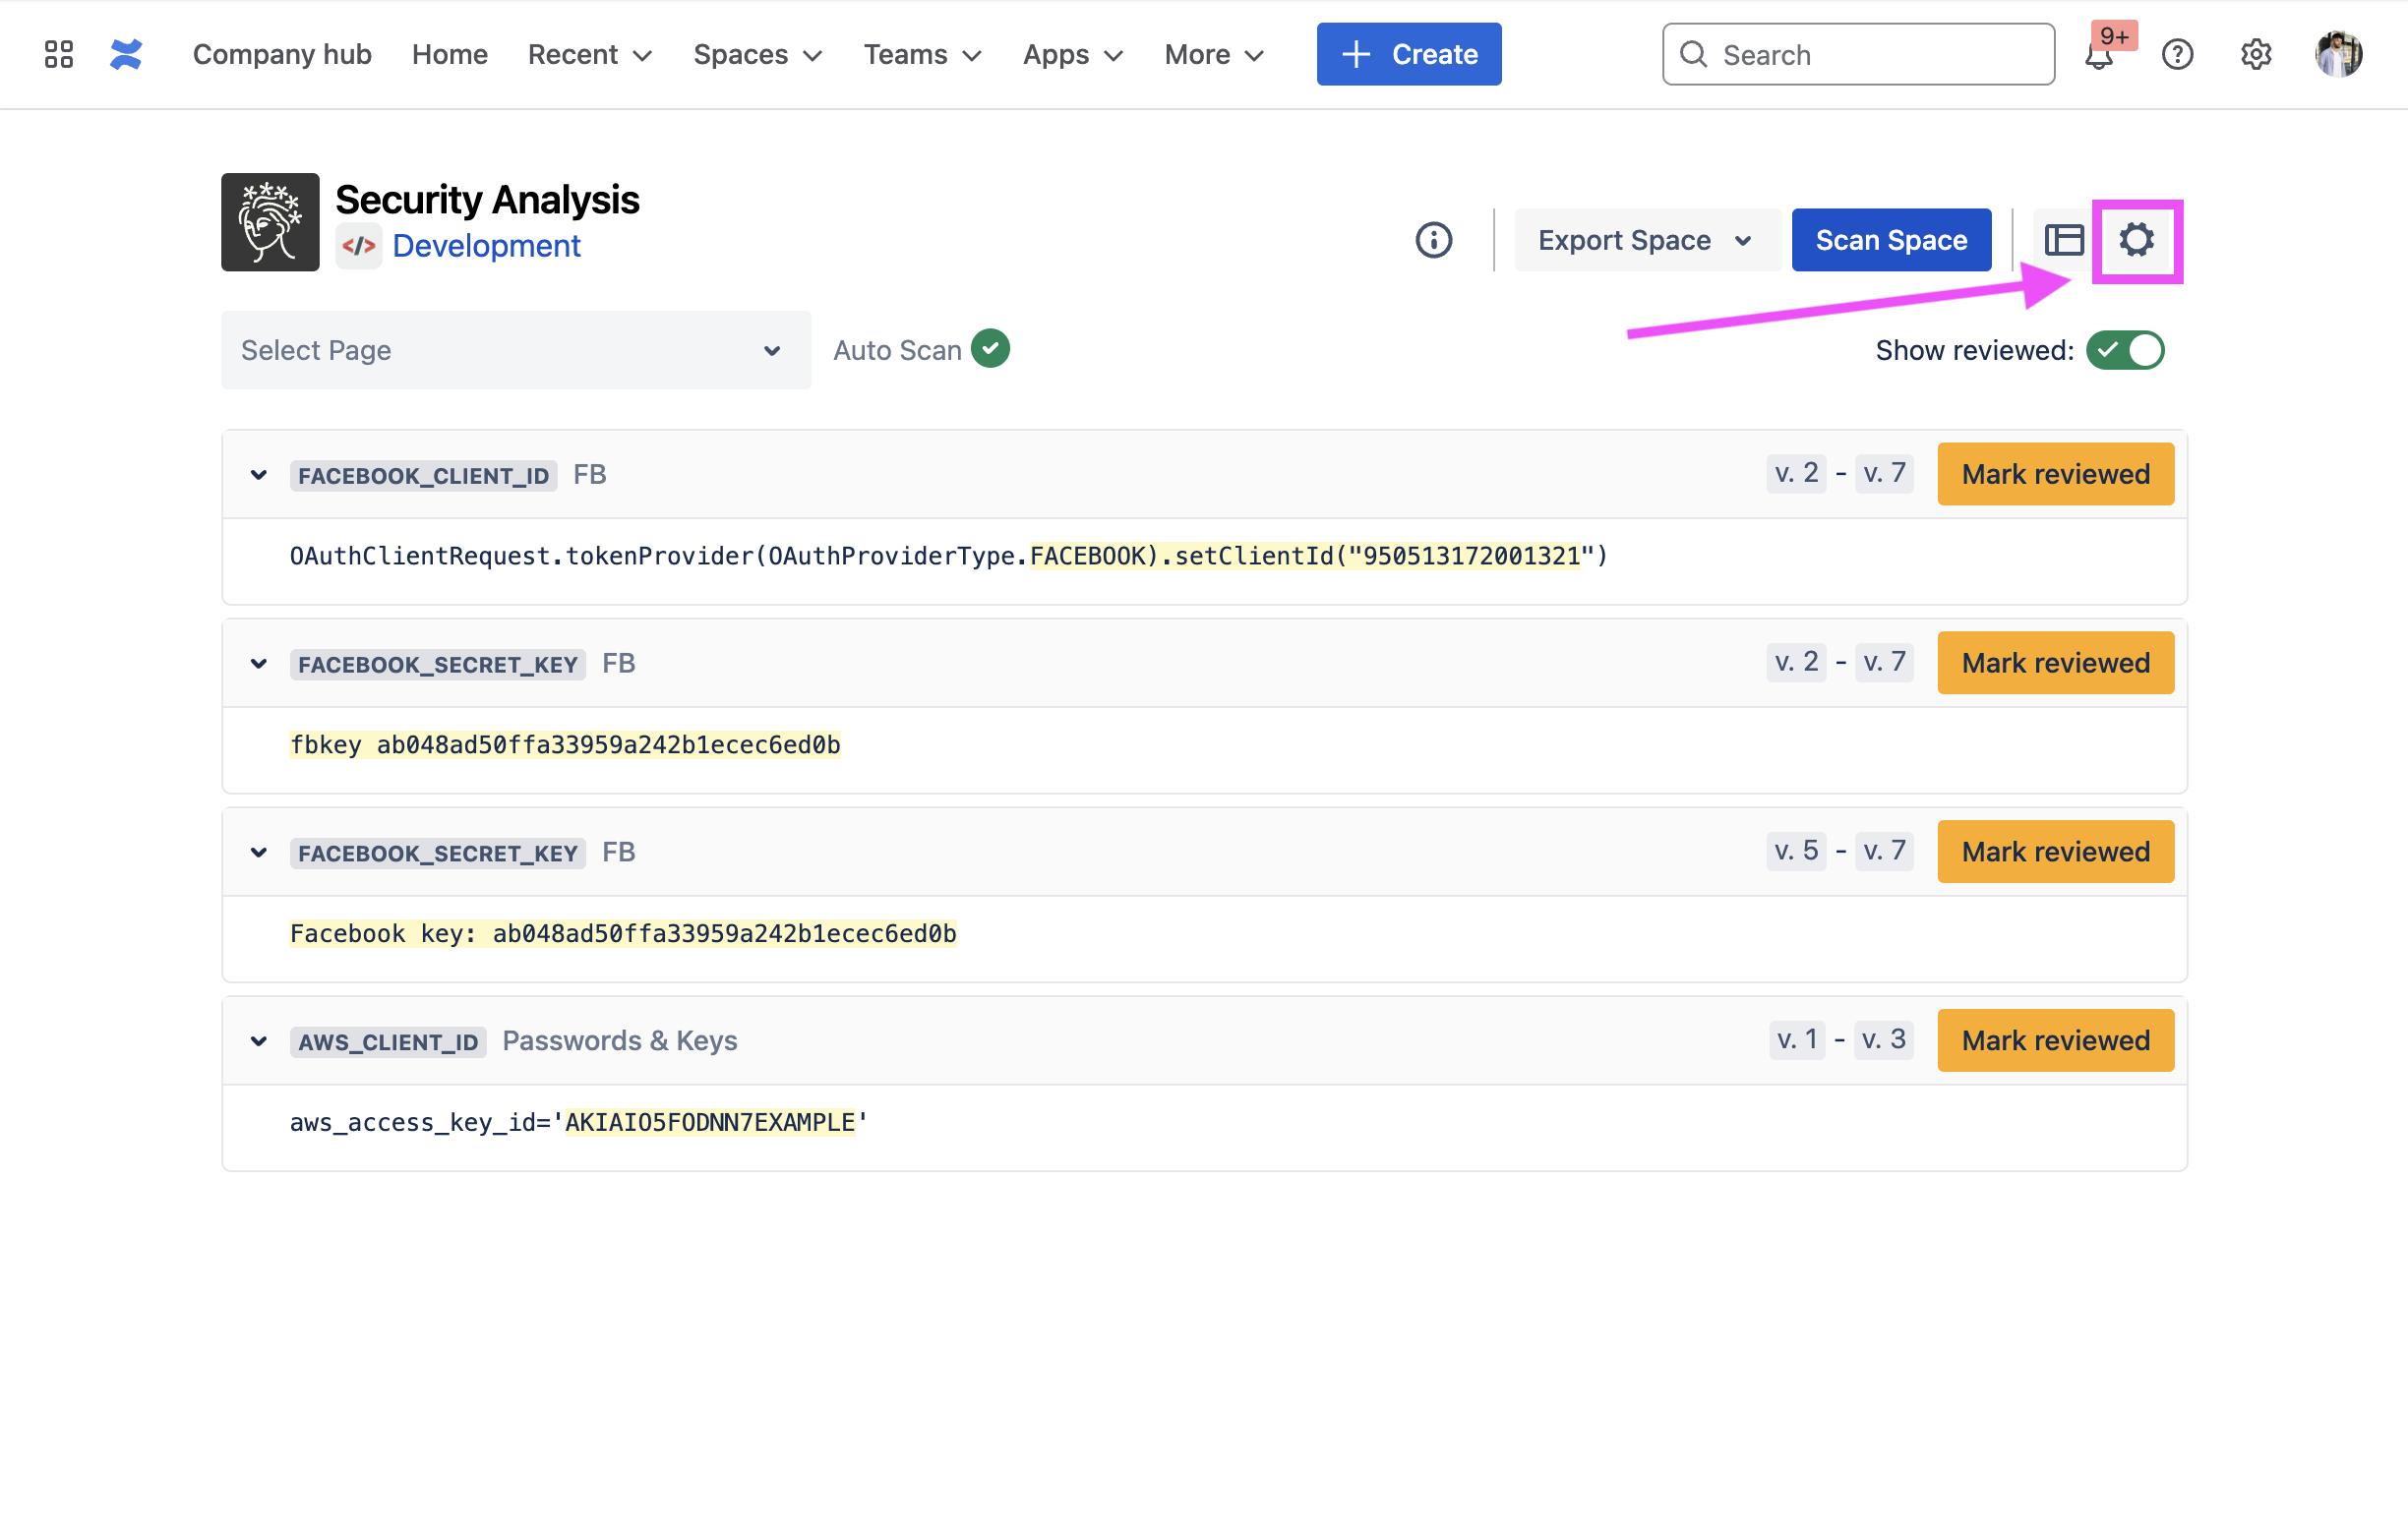Toggle the Show reviewed switch

coord(2125,350)
